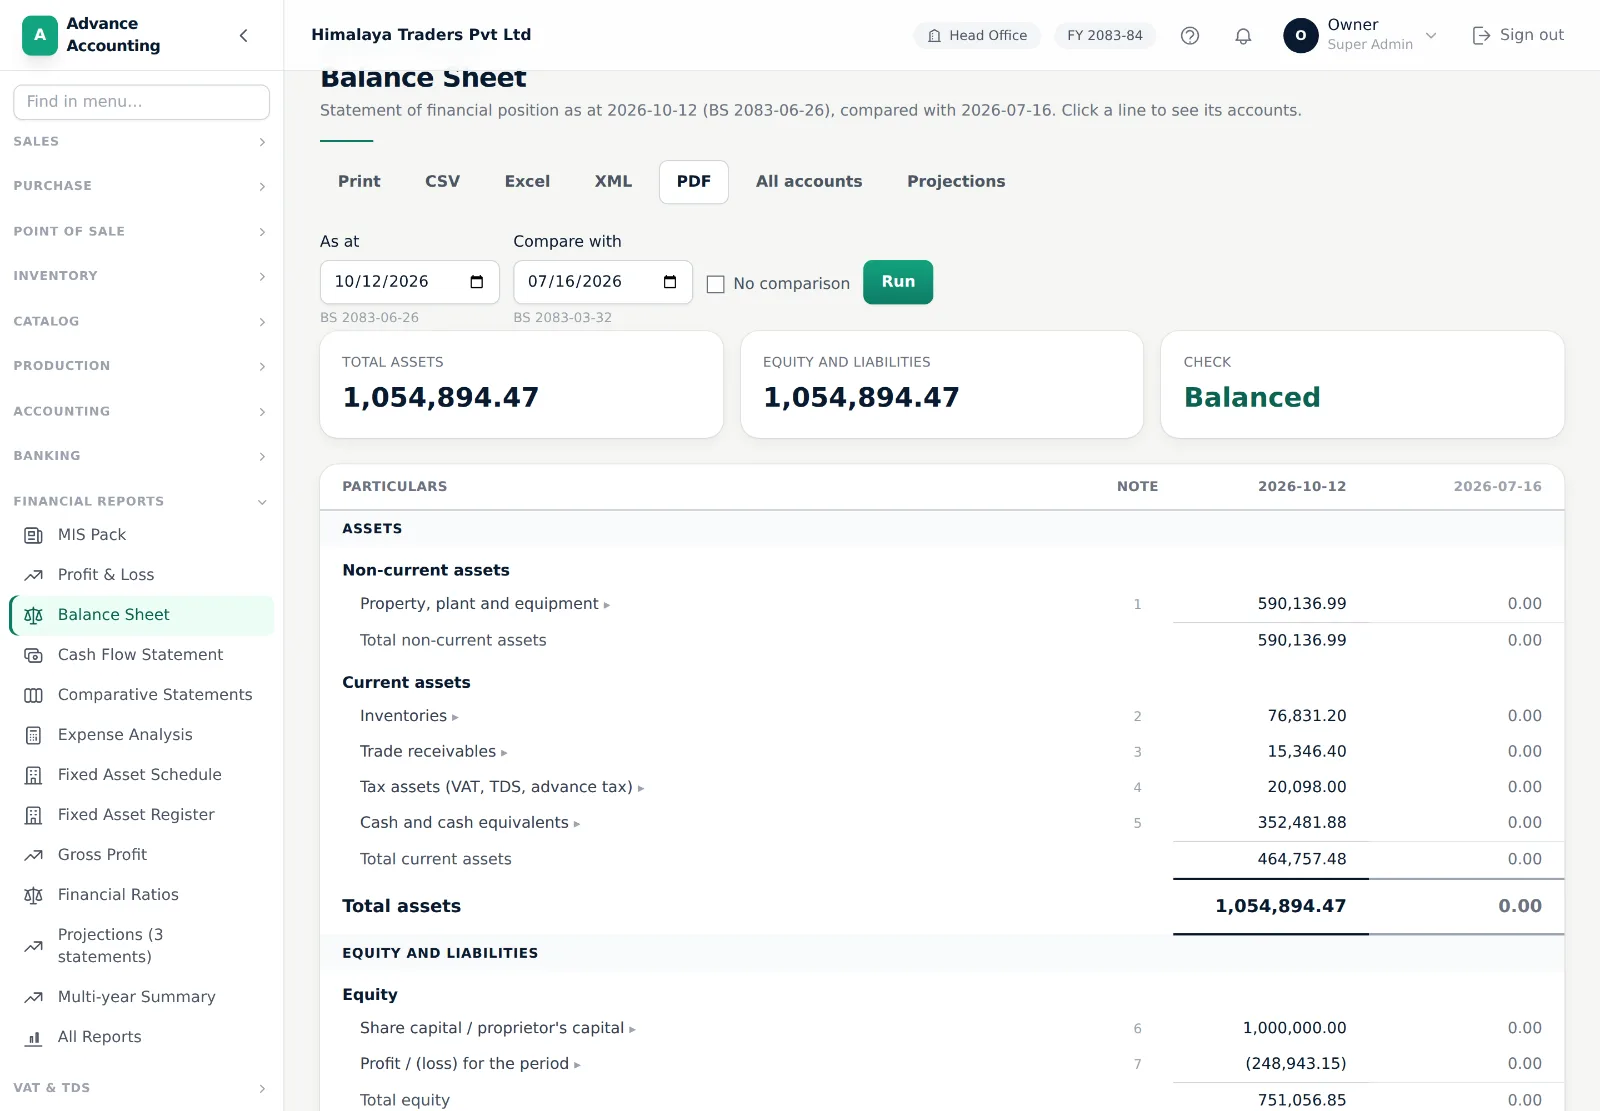
Task: Open the As at date calendar picker
Action: pyautogui.click(x=477, y=282)
